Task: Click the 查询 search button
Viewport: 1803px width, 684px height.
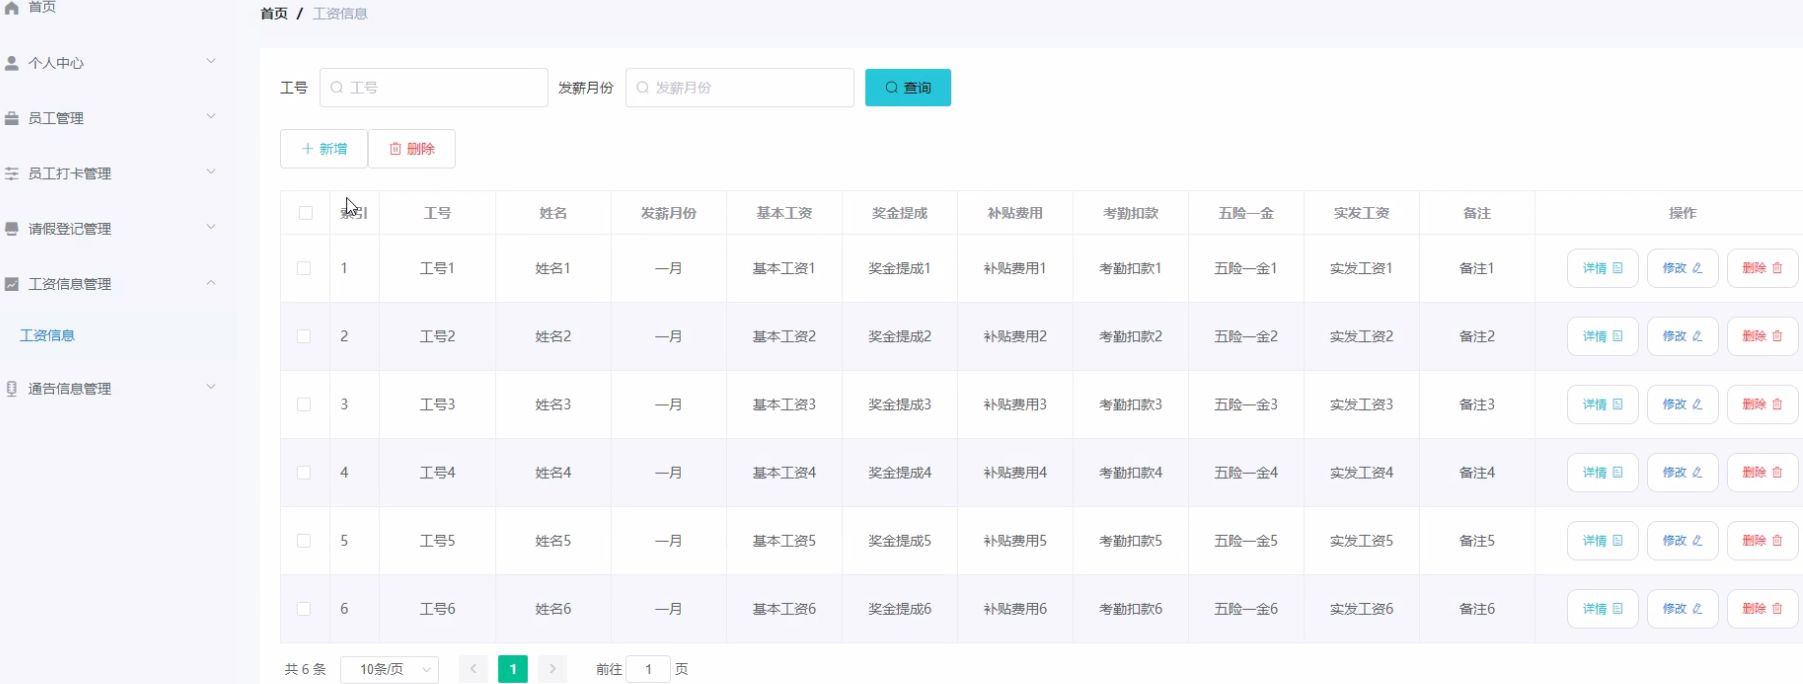Action: pos(908,87)
